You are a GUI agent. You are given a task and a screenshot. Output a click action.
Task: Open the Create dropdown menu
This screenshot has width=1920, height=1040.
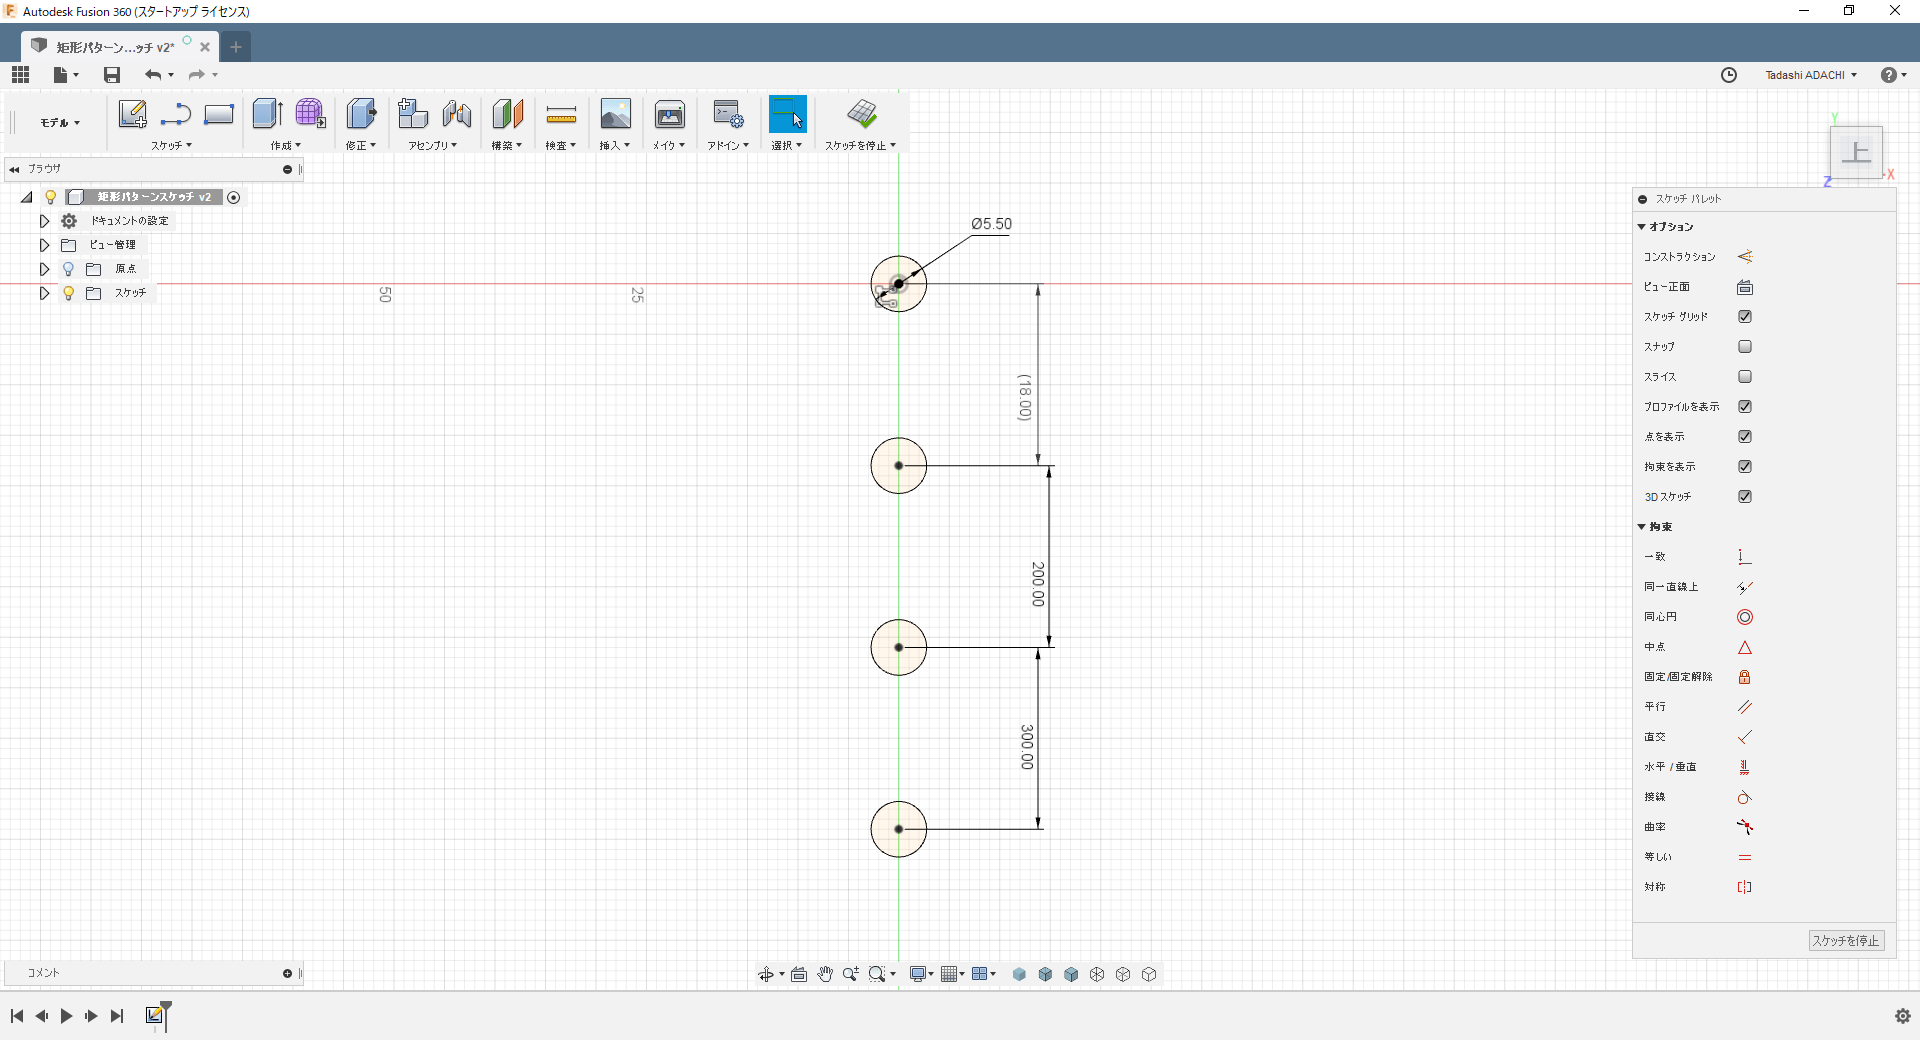click(x=285, y=145)
